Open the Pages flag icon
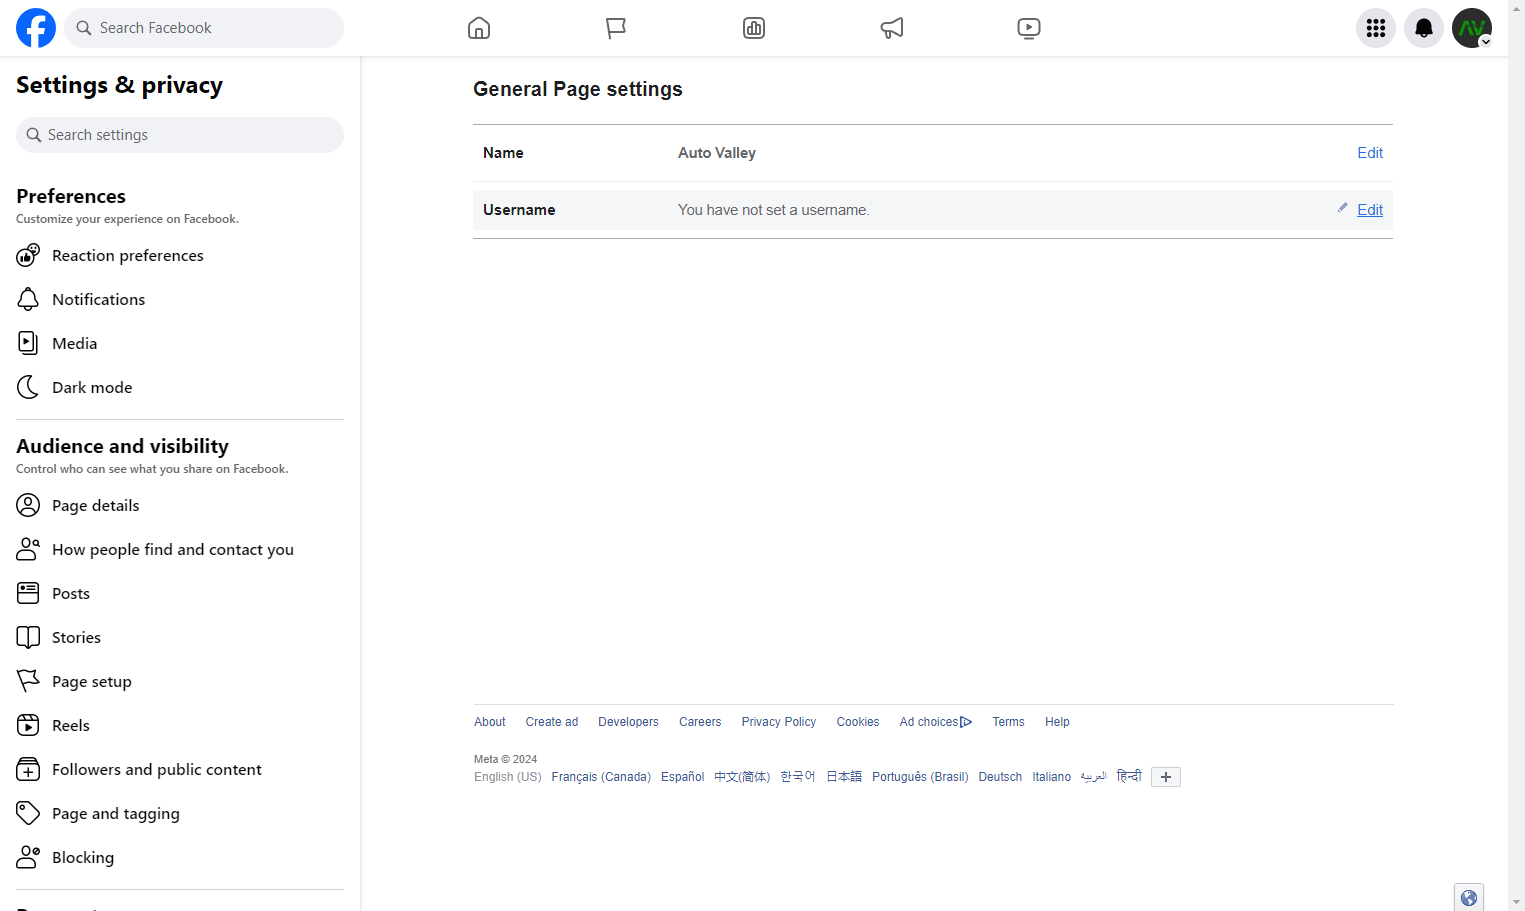The image size is (1525, 911). tap(616, 28)
